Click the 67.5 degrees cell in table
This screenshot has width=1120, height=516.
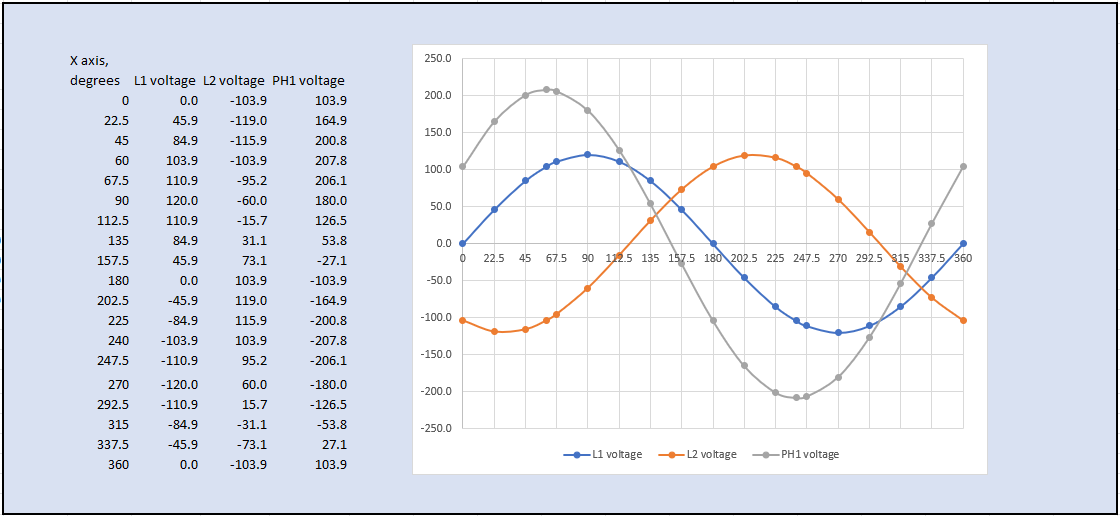coord(115,181)
